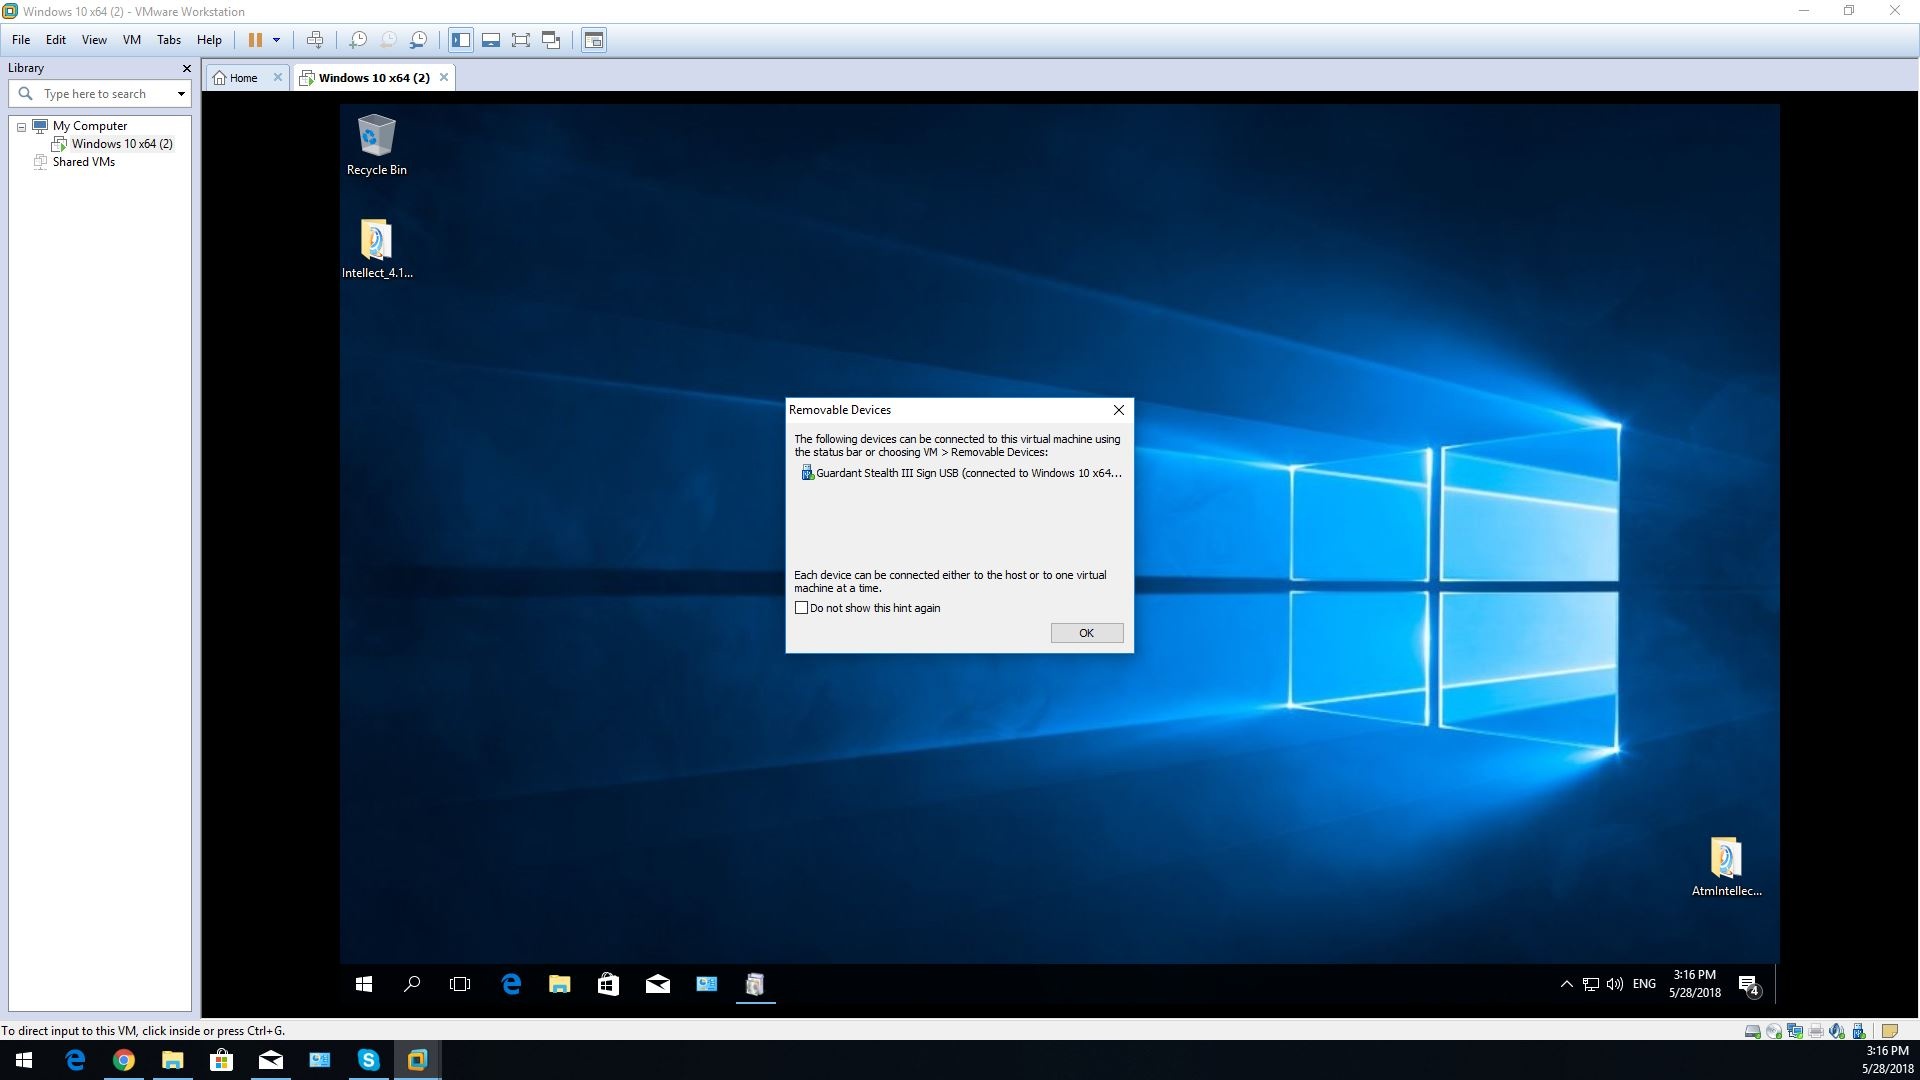The image size is (1920, 1080).
Task: Click the USB device status bar icon
Action: pyautogui.click(x=1858, y=1031)
